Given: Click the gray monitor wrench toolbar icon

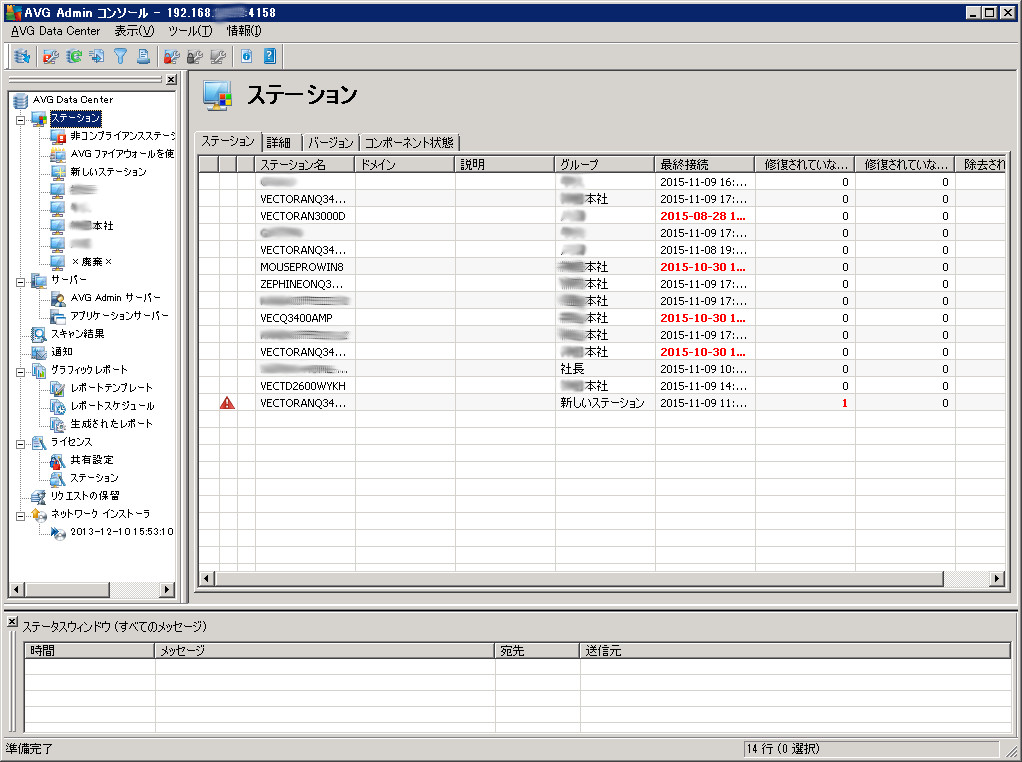Looking at the screenshot, I should click(218, 57).
